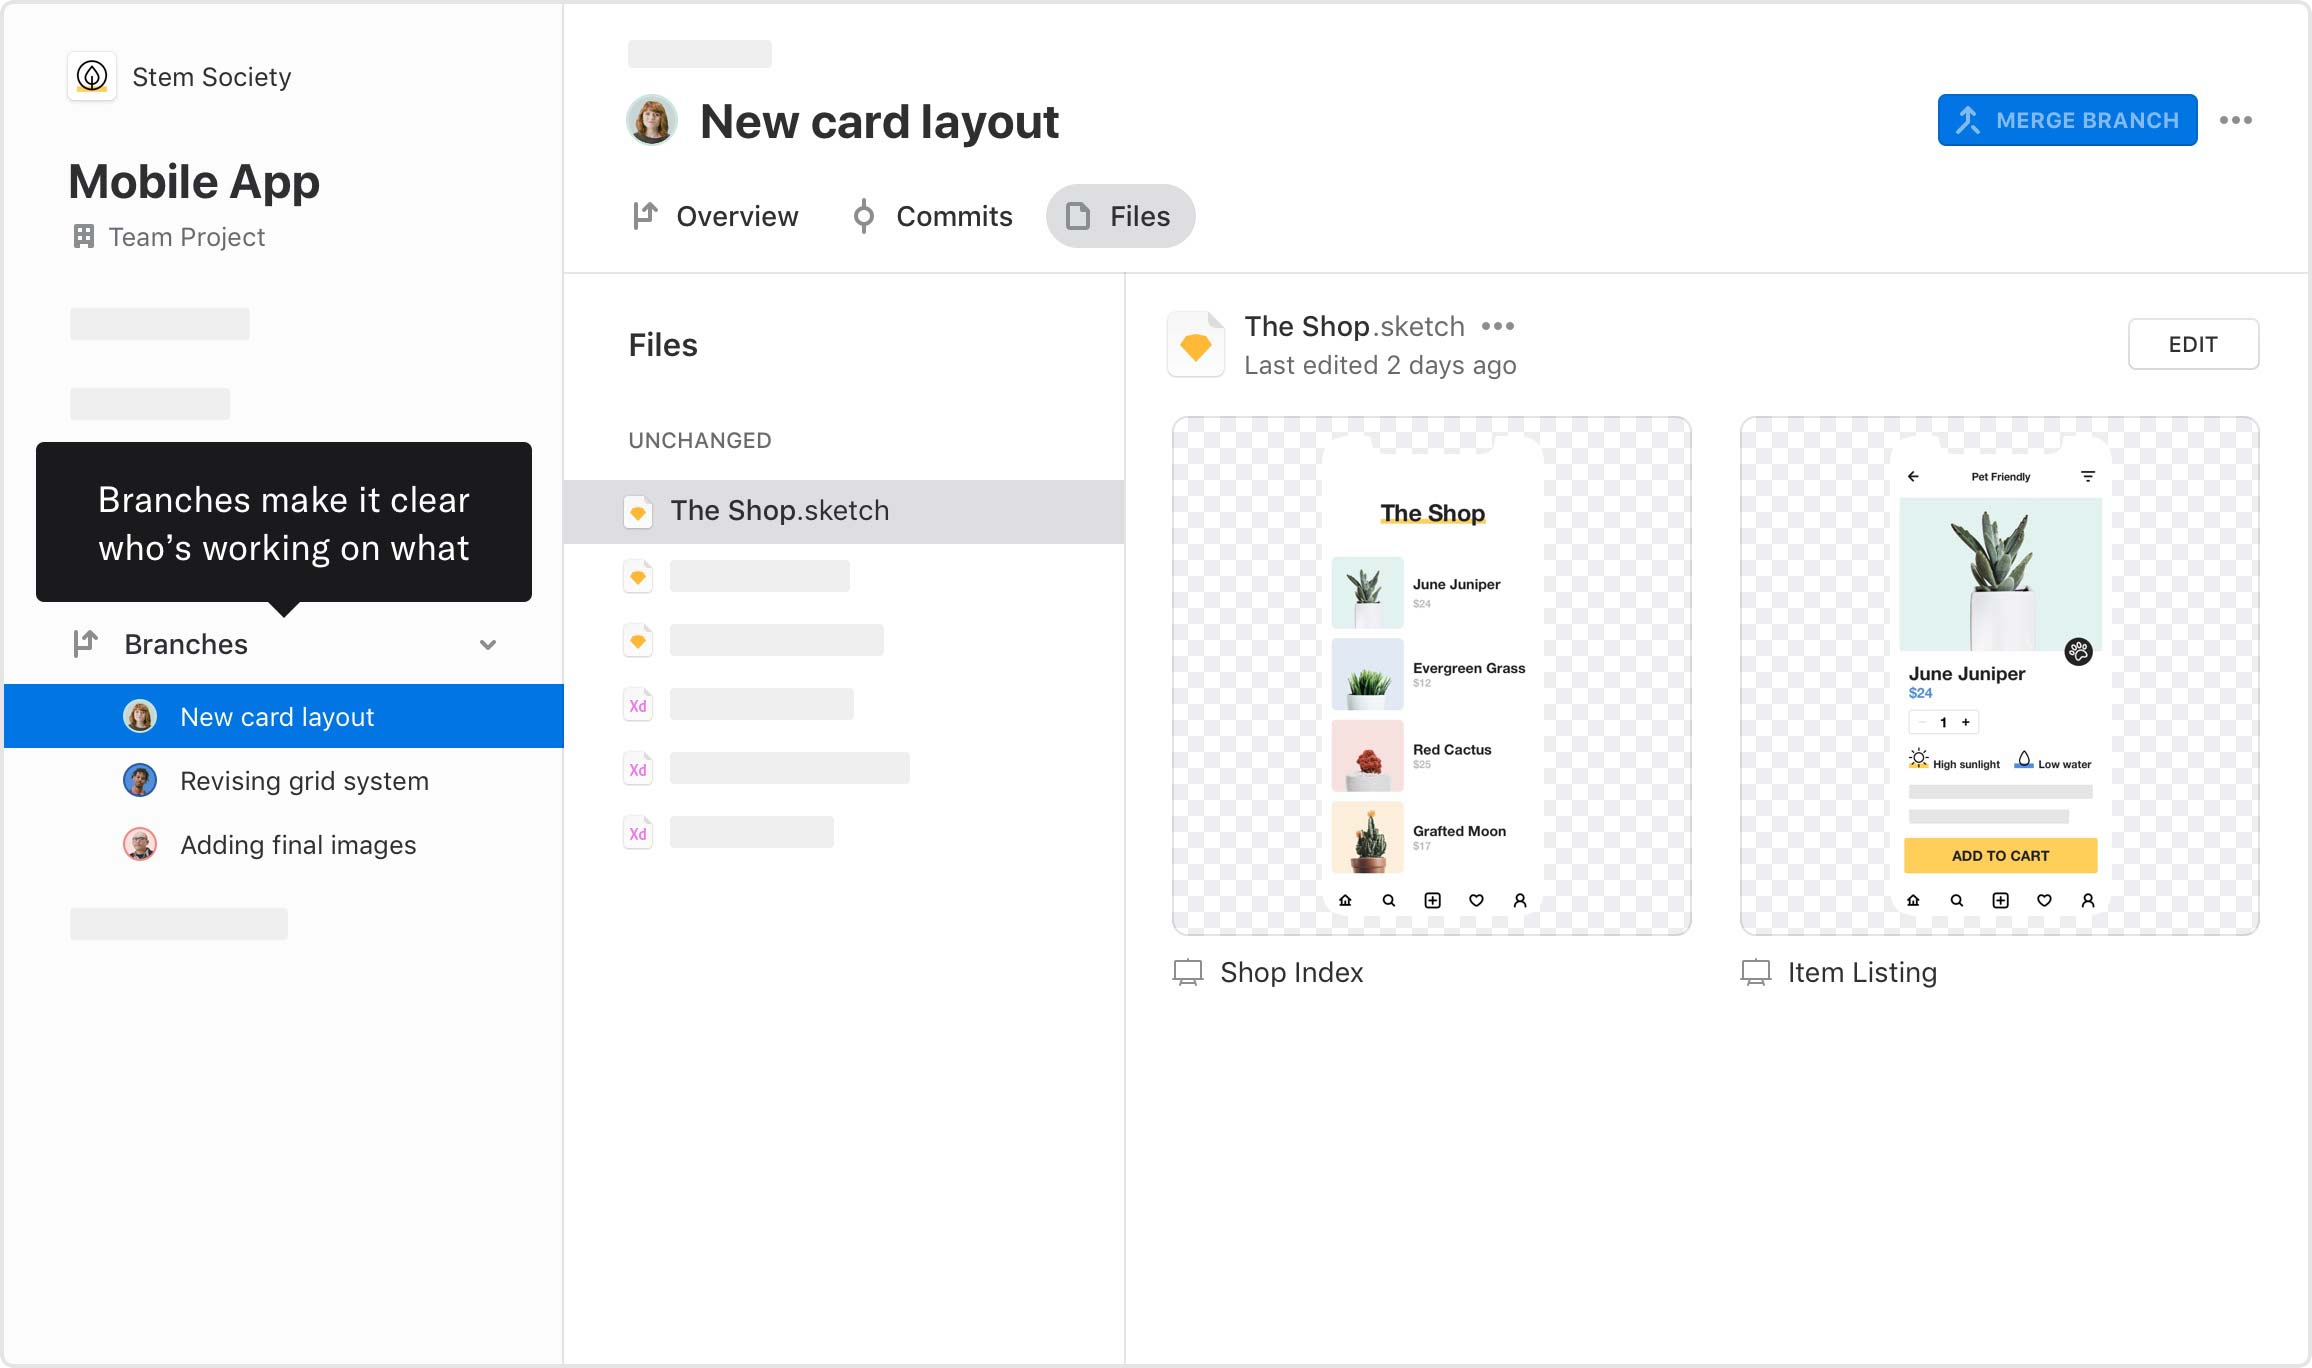Click the artboard icon next to Item Listing
2312x1368 pixels.
[1756, 972]
